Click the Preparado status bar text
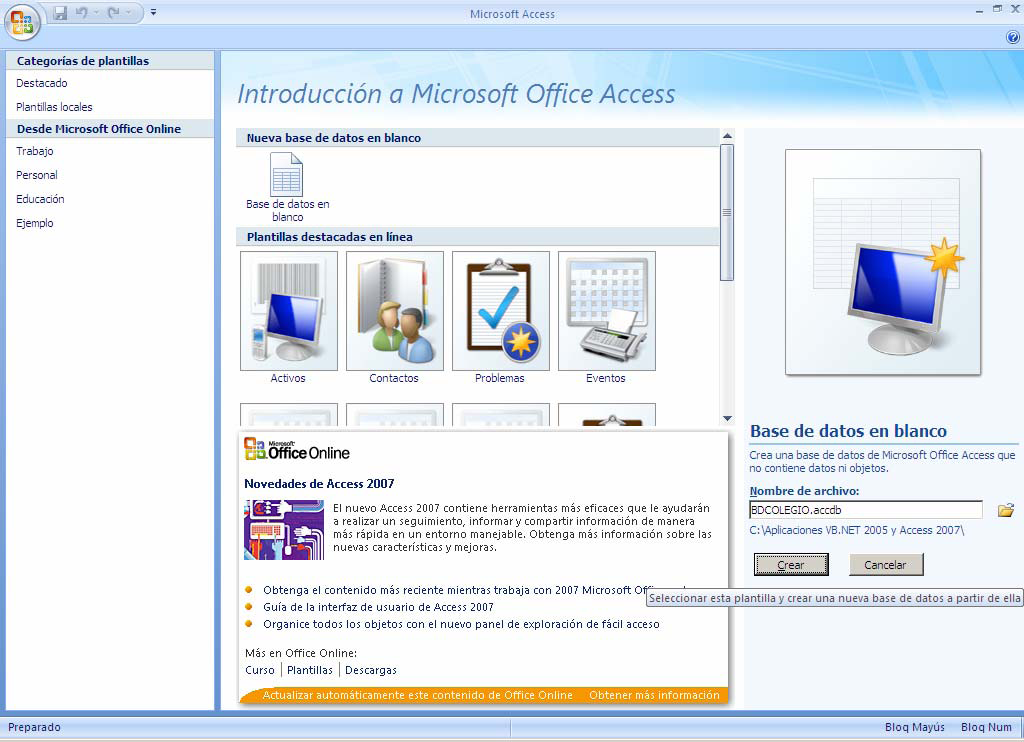The image size is (1024, 742). (34, 727)
